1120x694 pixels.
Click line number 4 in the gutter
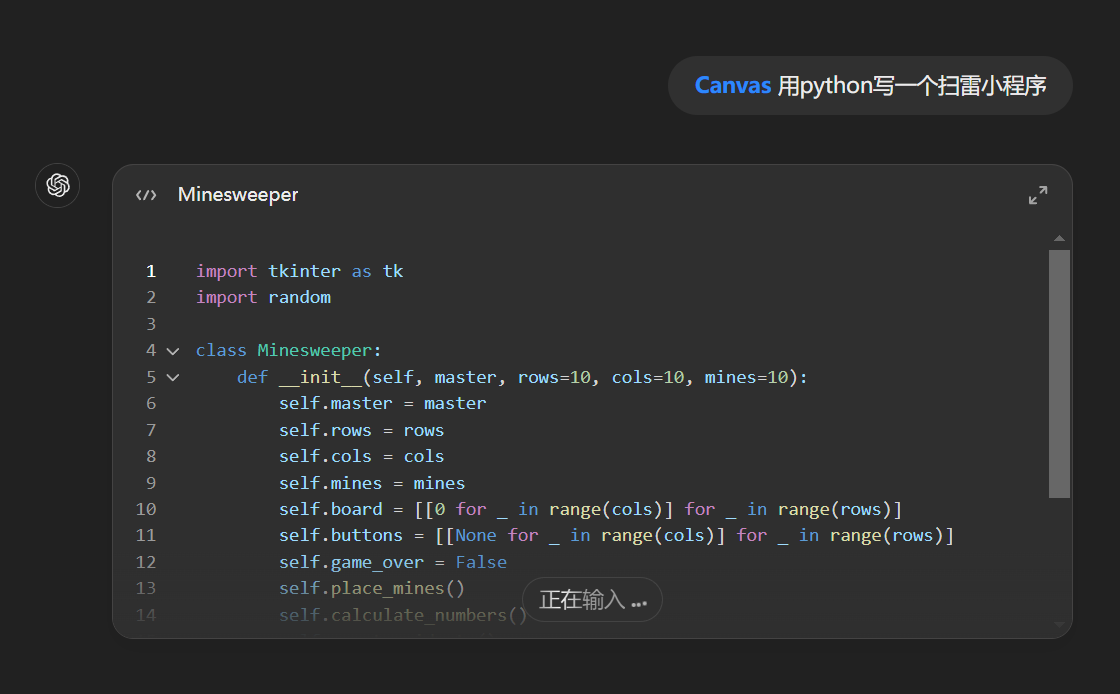click(151, 351)
